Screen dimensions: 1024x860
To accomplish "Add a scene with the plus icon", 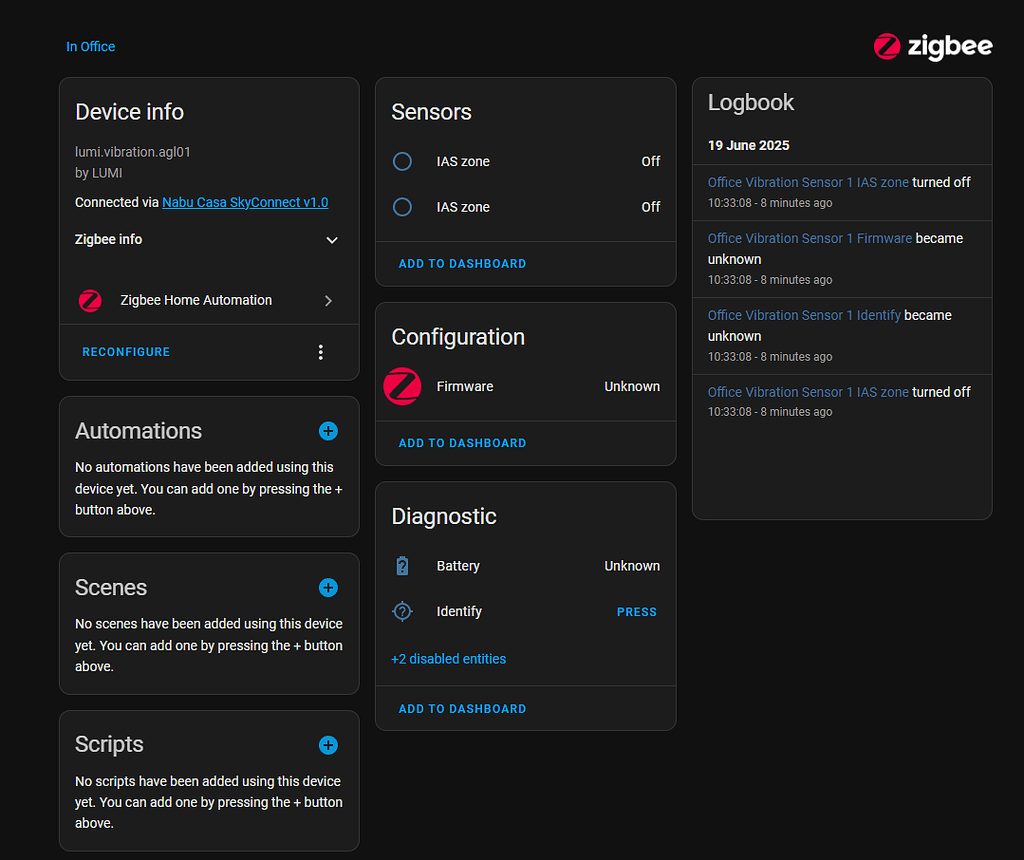I will point(328,588).
